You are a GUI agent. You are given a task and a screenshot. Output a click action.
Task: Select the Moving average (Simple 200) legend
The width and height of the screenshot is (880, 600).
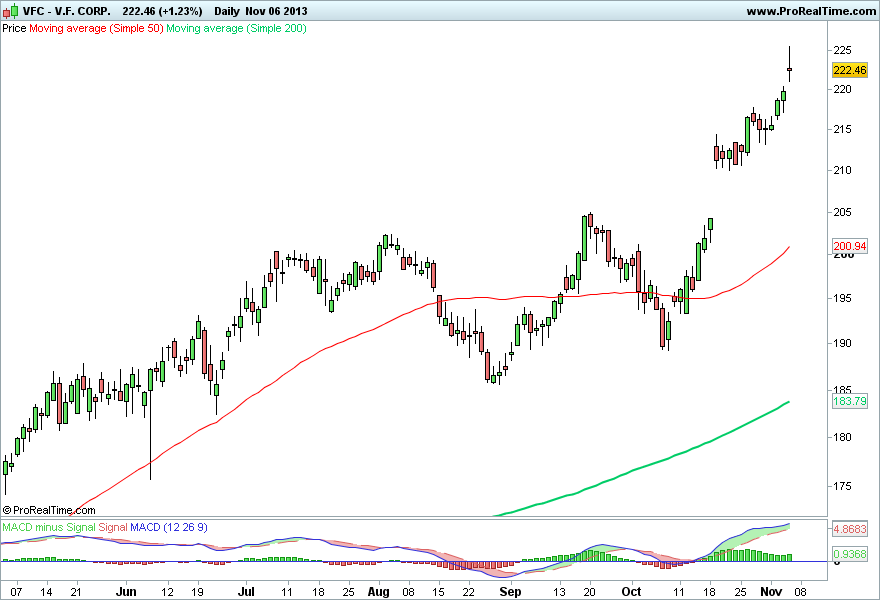point(236,28)
